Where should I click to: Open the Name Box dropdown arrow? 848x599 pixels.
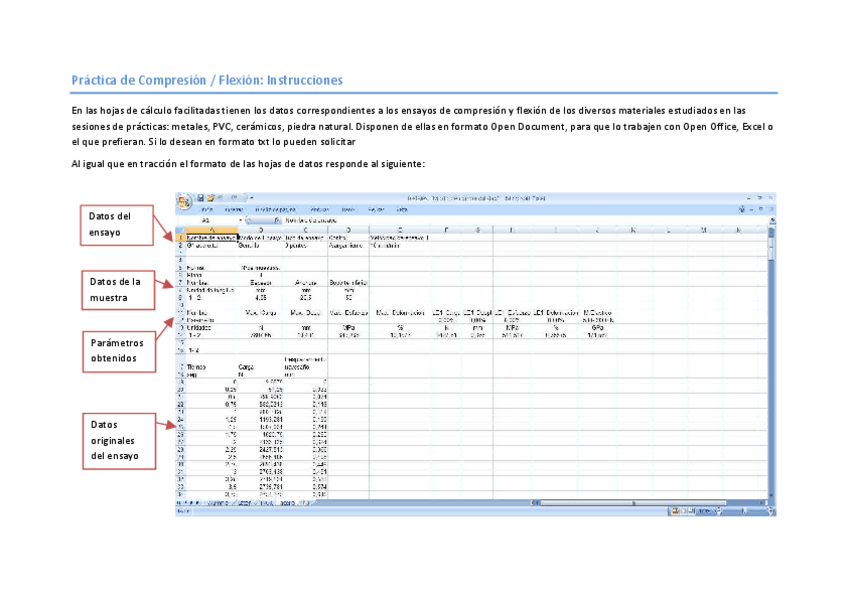click(241, 221)
